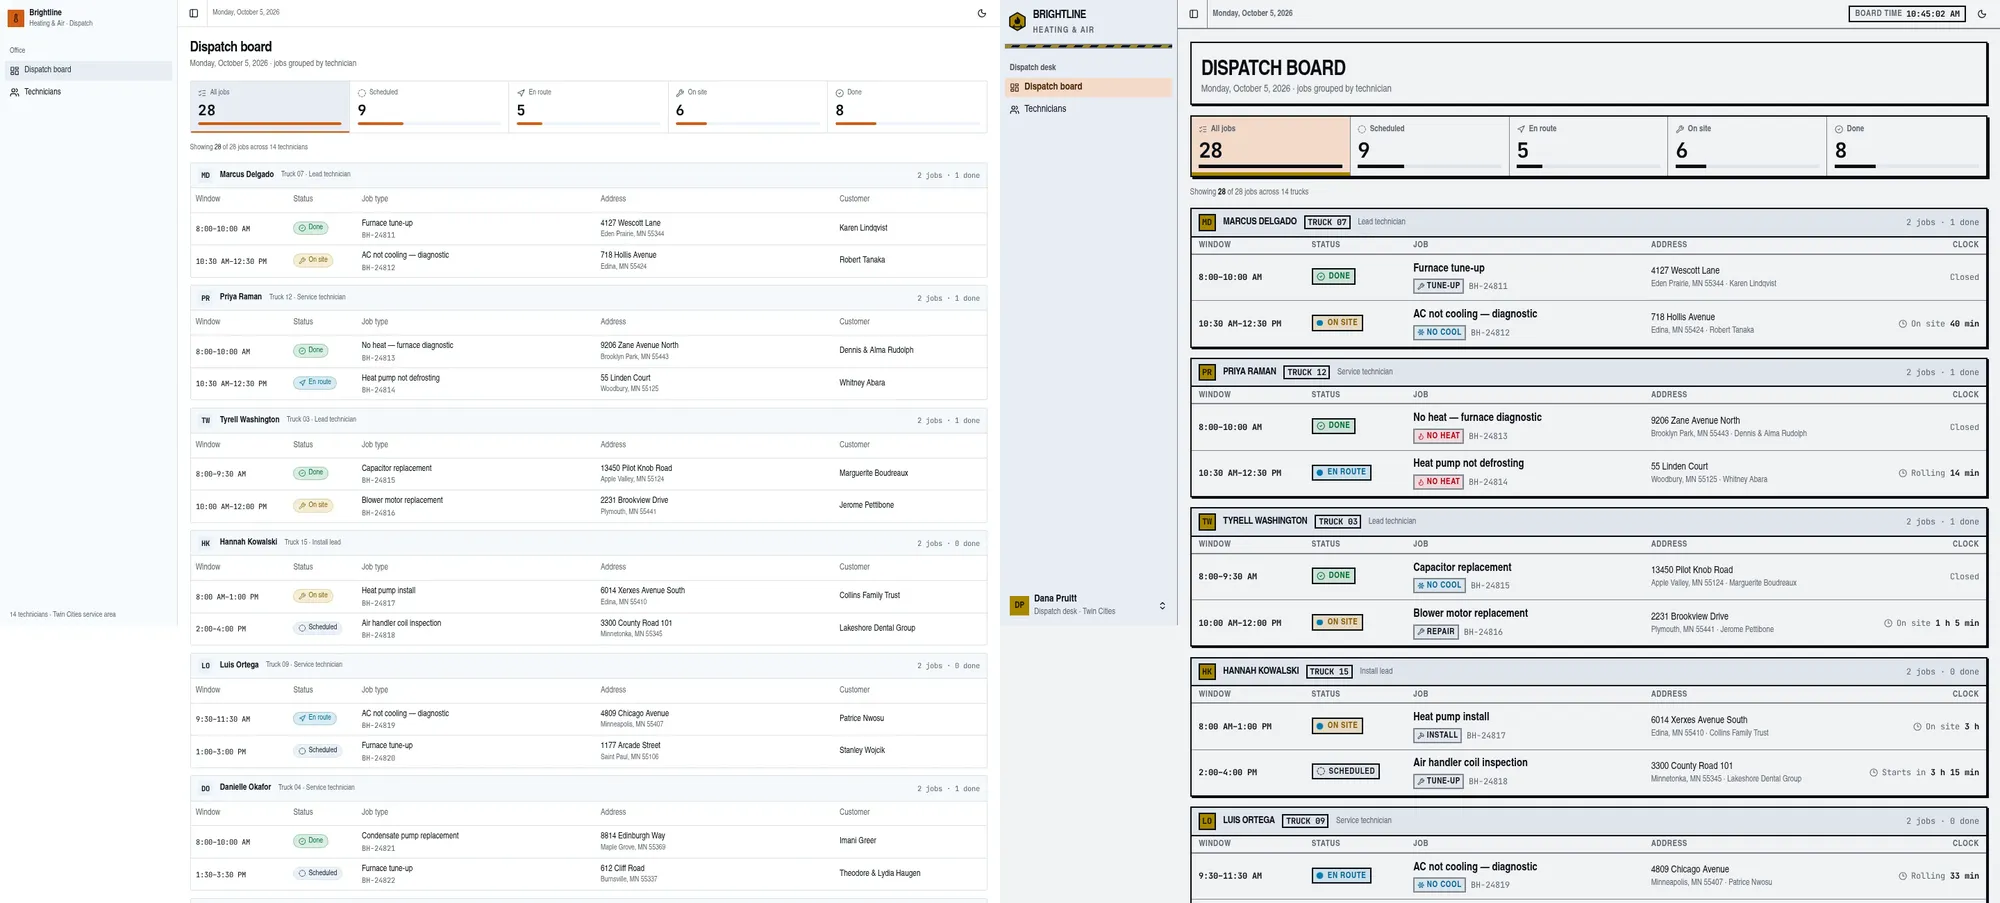
Task: Click the NO COOL tag for job BH-24812
Action: tap(1439, 333)
